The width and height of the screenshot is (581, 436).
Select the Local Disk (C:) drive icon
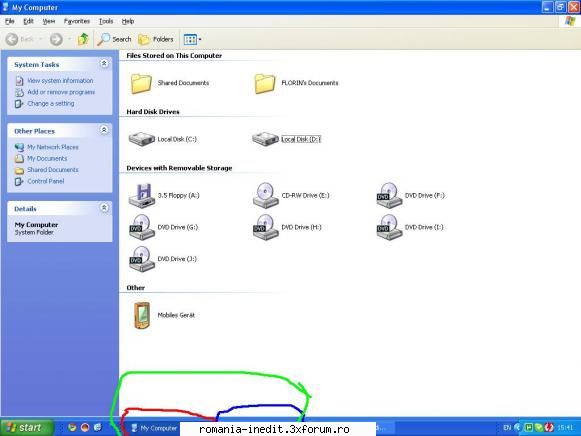pos(142,139)
